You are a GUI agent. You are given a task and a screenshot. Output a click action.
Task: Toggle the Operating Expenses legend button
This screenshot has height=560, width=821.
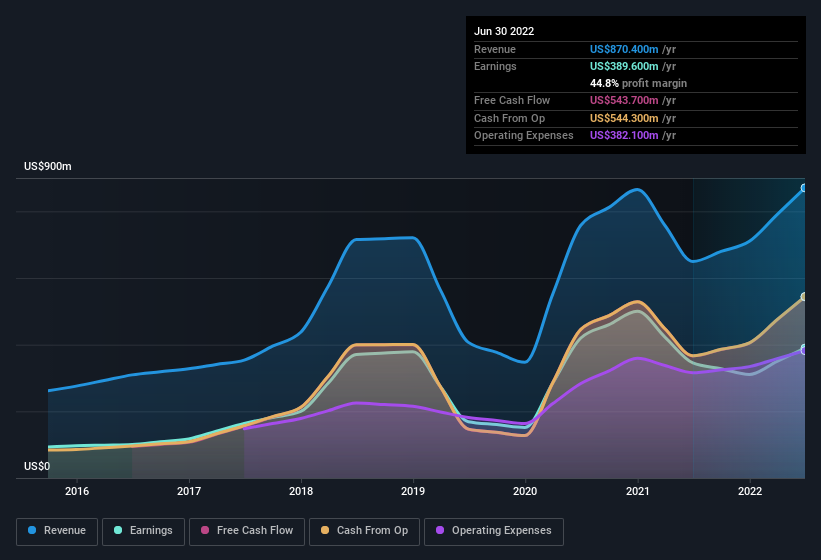pos(494,531)
